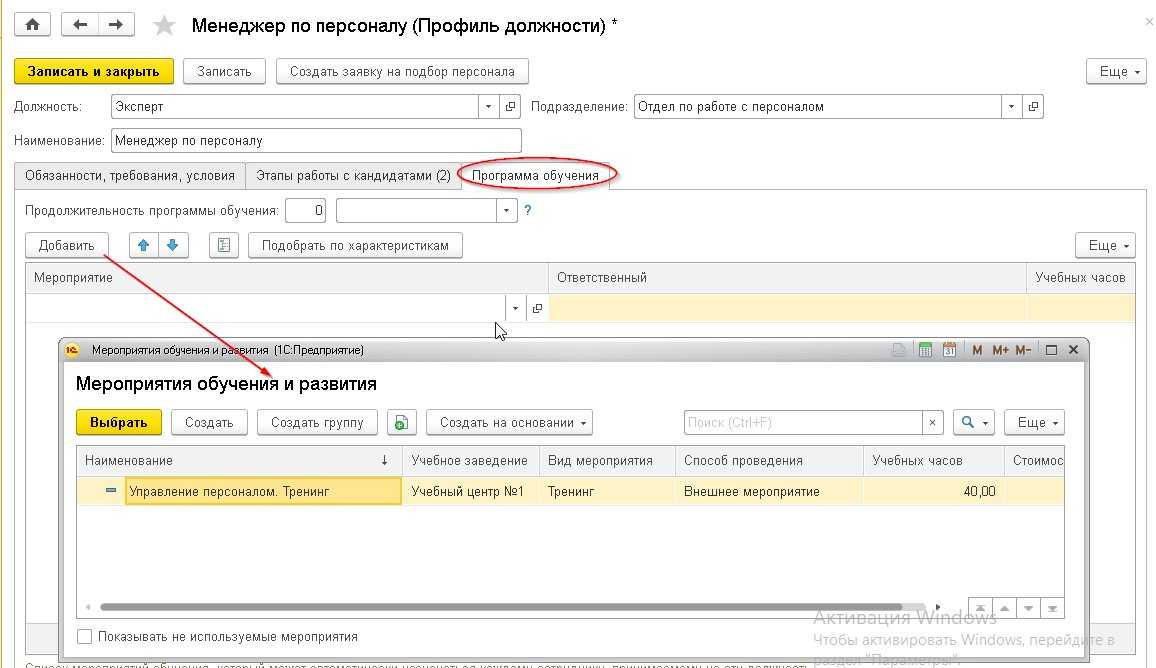This screenshot has width=1156, height=668.
Task: Switch to 'Обязанности, требования, условия' tab
Action: 130,175
